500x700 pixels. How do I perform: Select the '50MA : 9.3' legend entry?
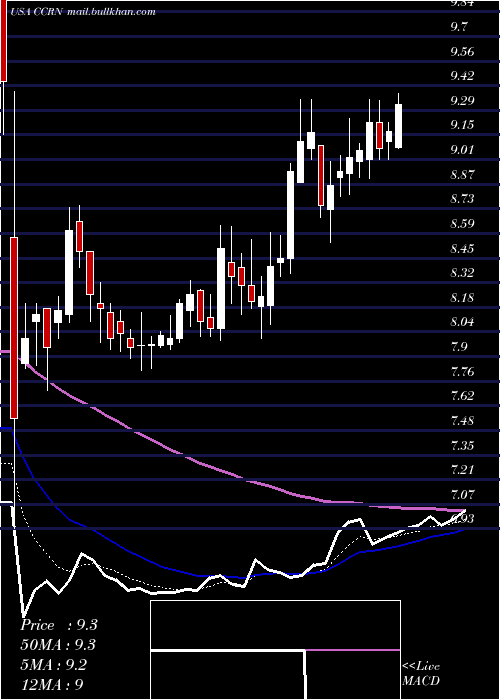tap(58, 645)
